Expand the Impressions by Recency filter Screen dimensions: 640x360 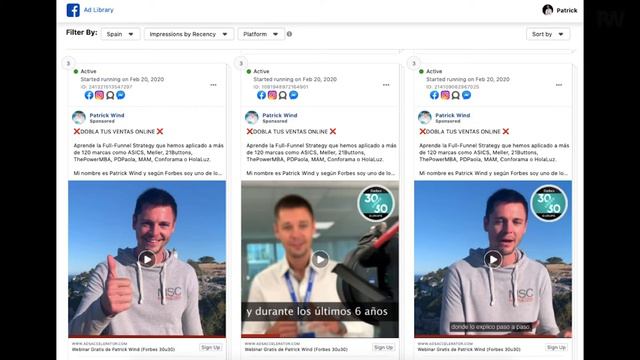point(189,34)
